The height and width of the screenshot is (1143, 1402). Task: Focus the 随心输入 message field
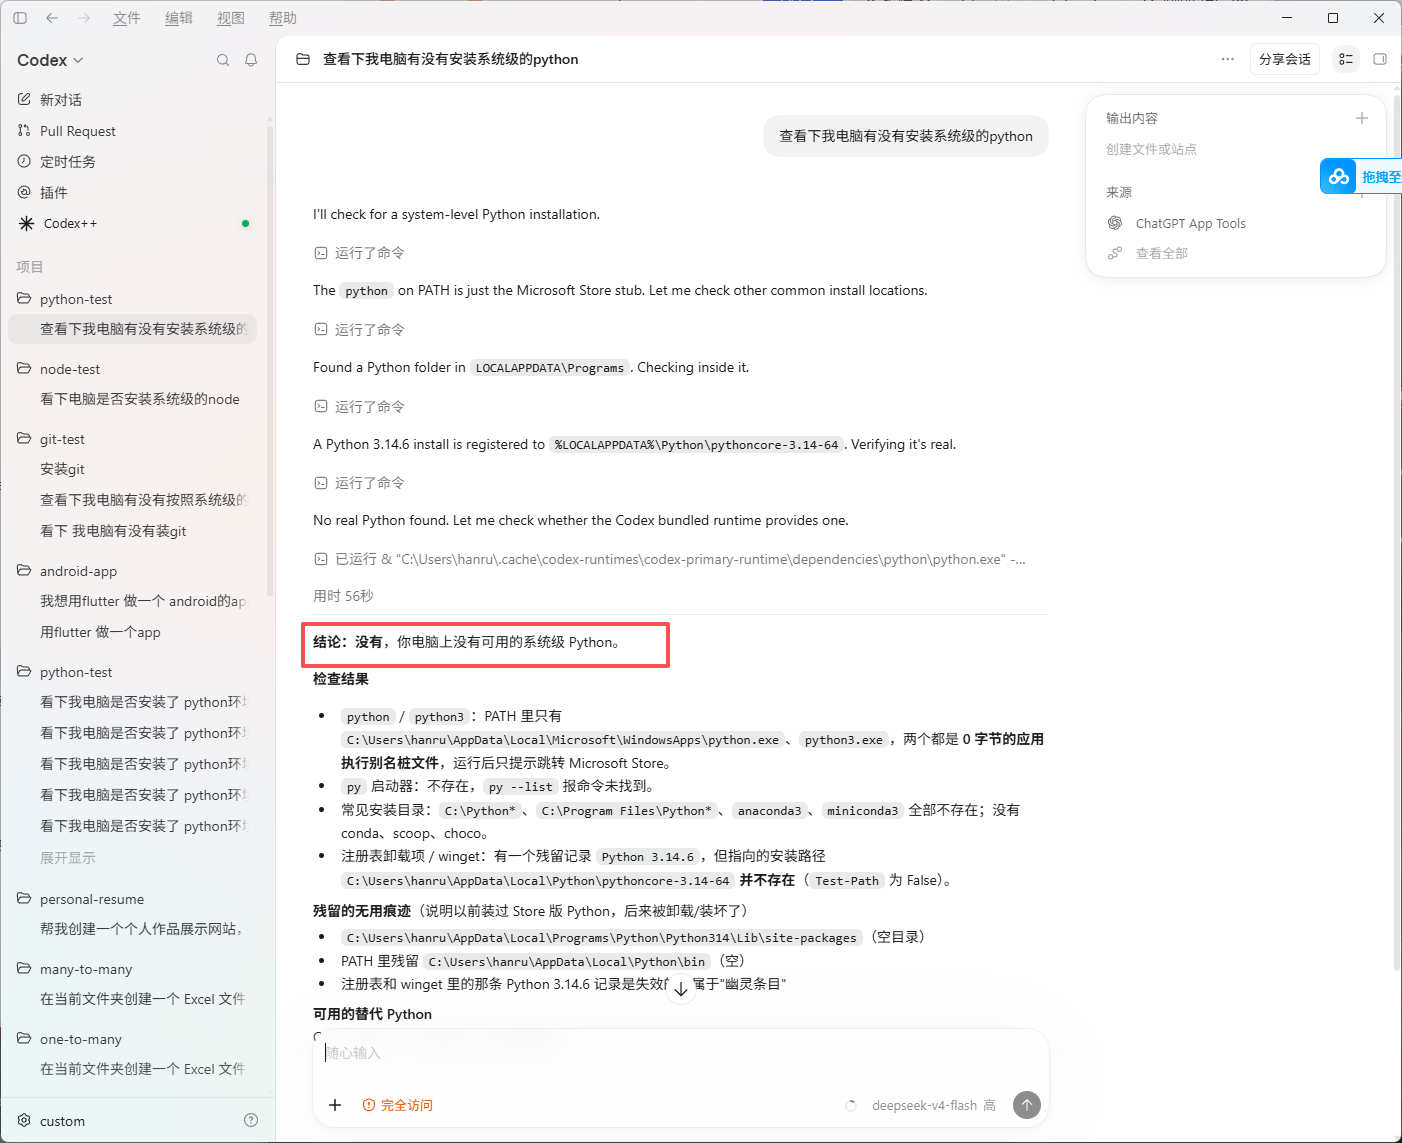click(x=680, y=1053)
